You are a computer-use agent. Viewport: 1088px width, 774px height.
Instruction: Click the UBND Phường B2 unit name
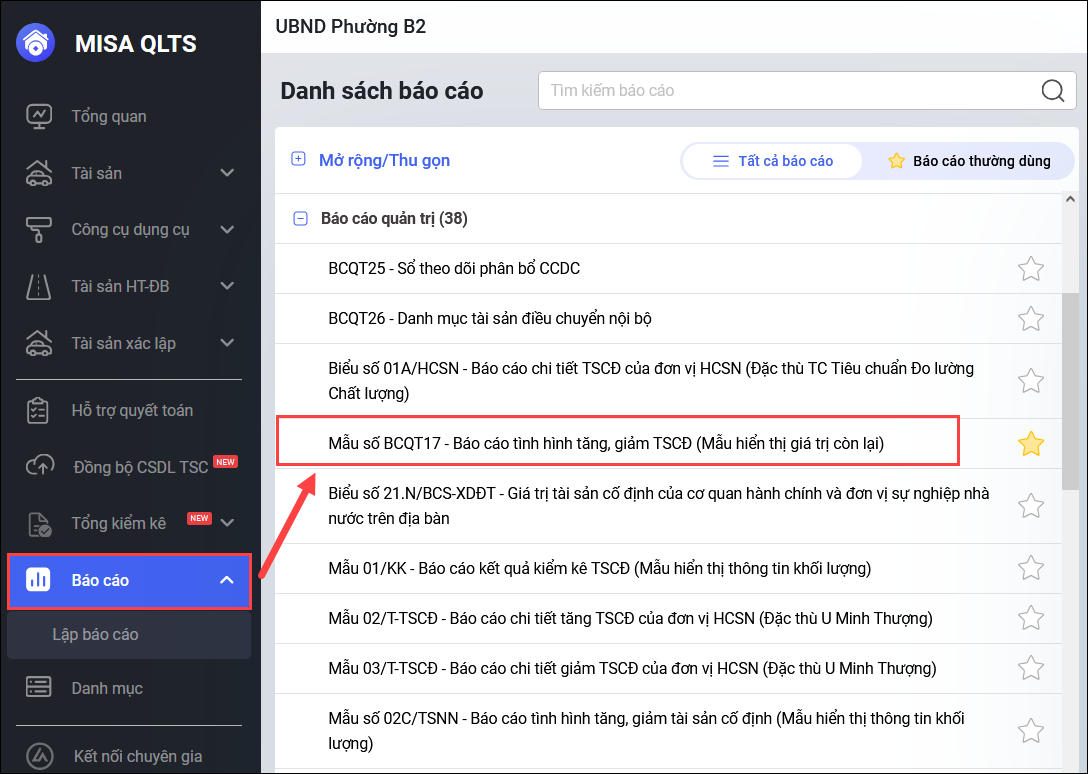click(x=350, y=26)
